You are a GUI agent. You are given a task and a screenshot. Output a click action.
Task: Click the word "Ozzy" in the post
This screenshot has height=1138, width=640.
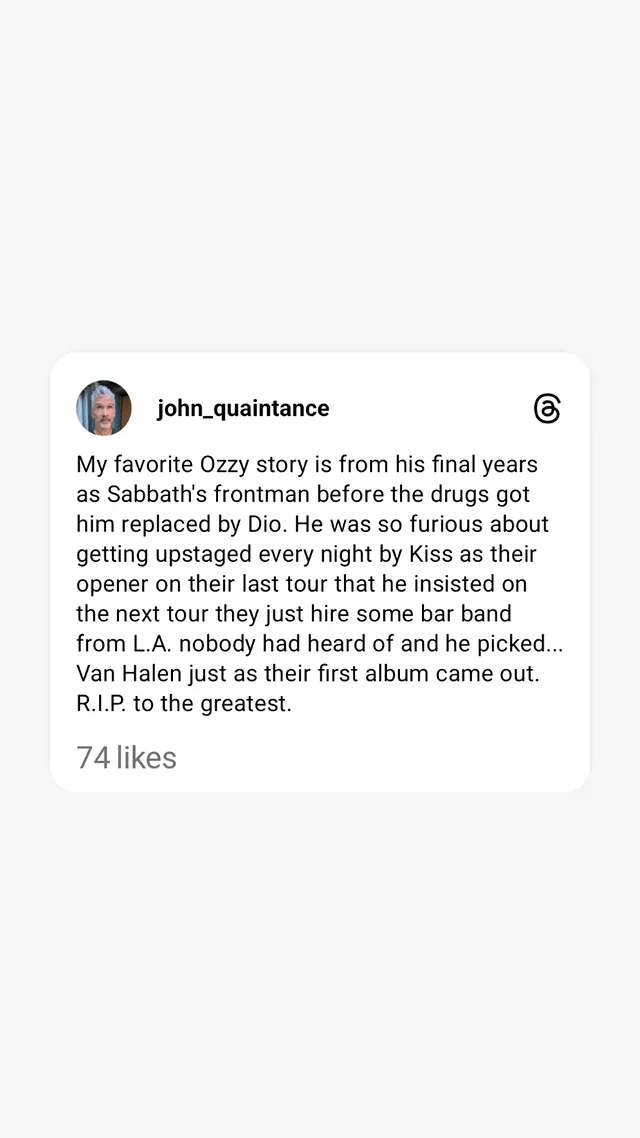(x=227, y=464)
